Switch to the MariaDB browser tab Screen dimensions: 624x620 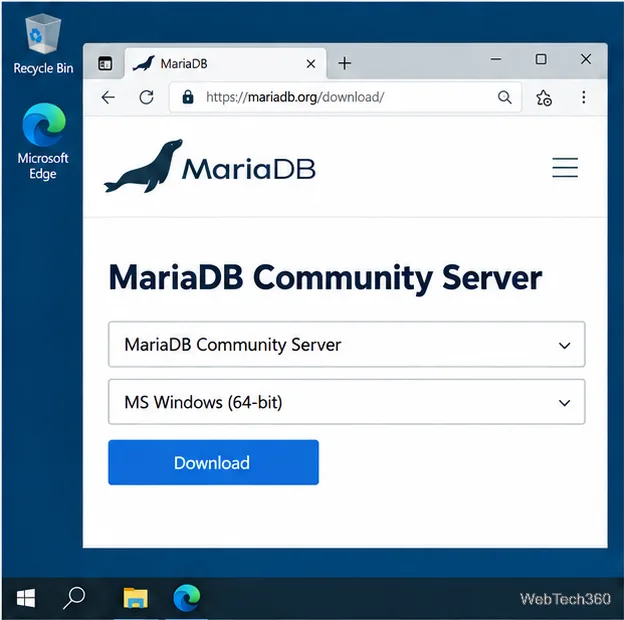click(225, 64)
